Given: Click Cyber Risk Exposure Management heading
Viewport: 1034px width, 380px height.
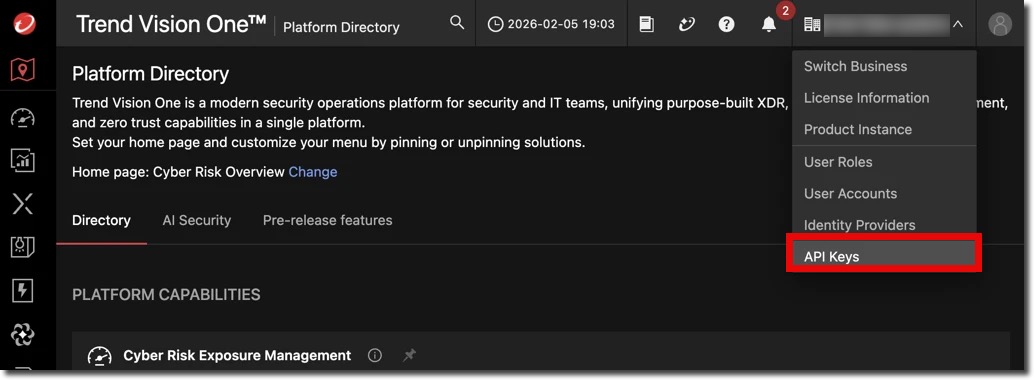Looking at the screenshot, I should point(237,356).
